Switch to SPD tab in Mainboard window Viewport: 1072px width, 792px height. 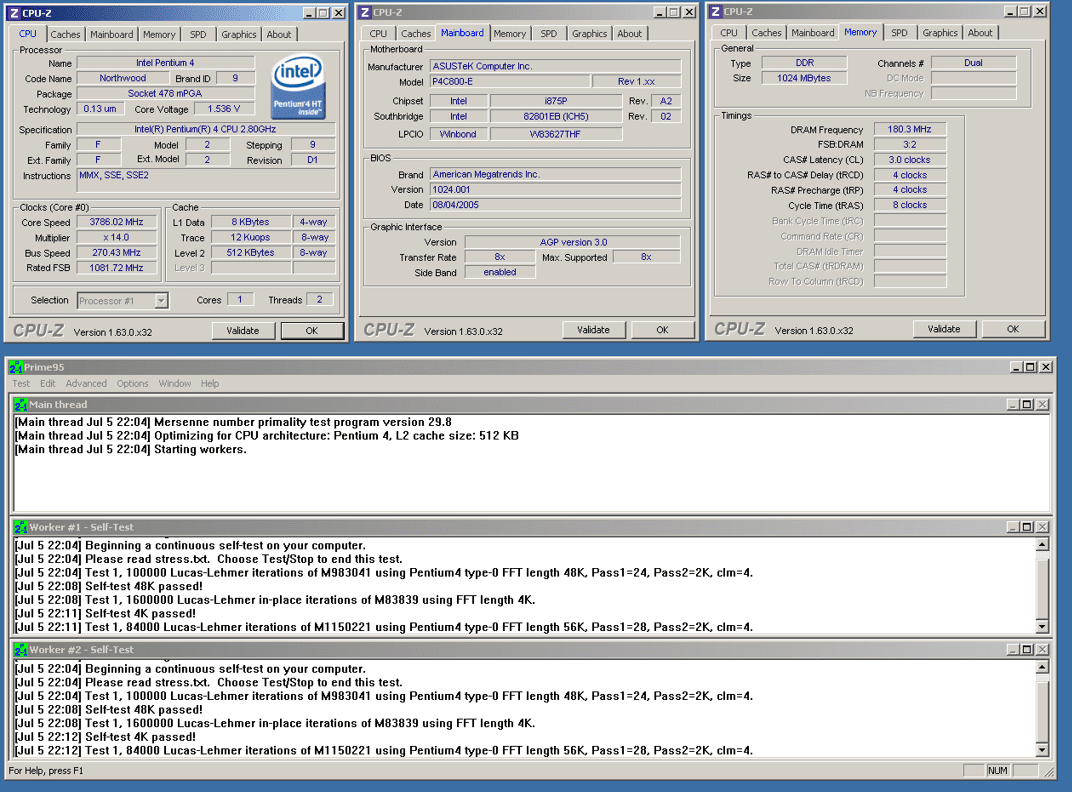point(548,34)
